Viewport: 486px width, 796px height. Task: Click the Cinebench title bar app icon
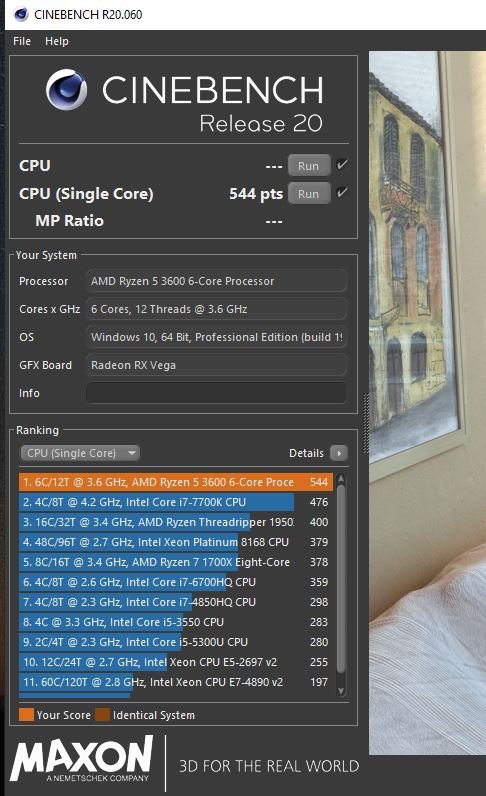(x=21, y=14)
